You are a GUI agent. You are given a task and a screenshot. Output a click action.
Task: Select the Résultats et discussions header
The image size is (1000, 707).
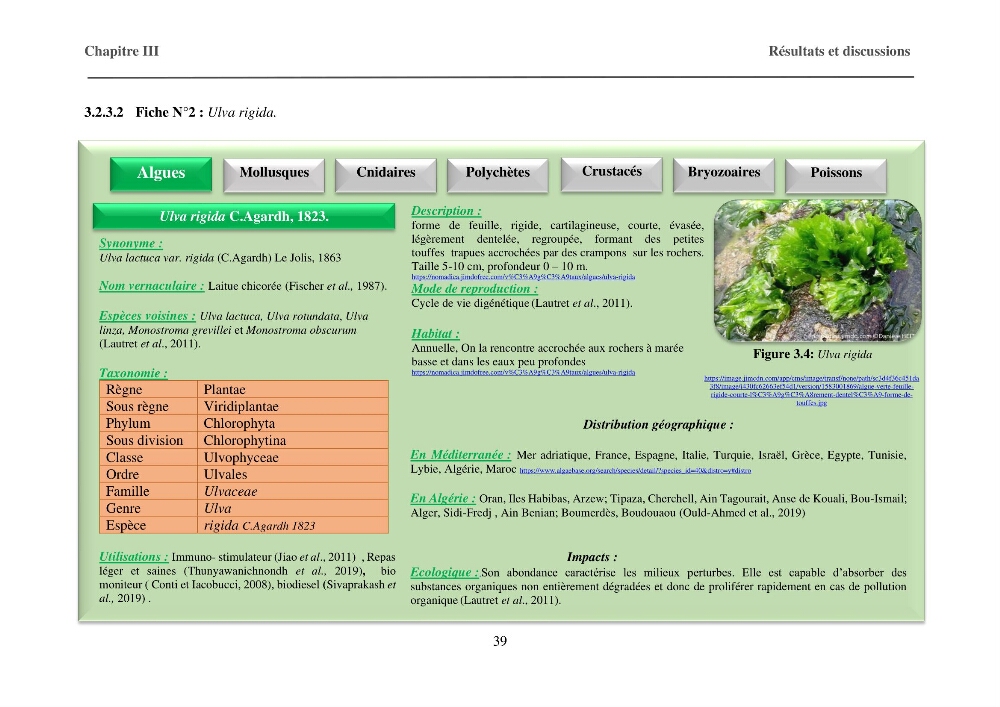[x=839, y=51]
